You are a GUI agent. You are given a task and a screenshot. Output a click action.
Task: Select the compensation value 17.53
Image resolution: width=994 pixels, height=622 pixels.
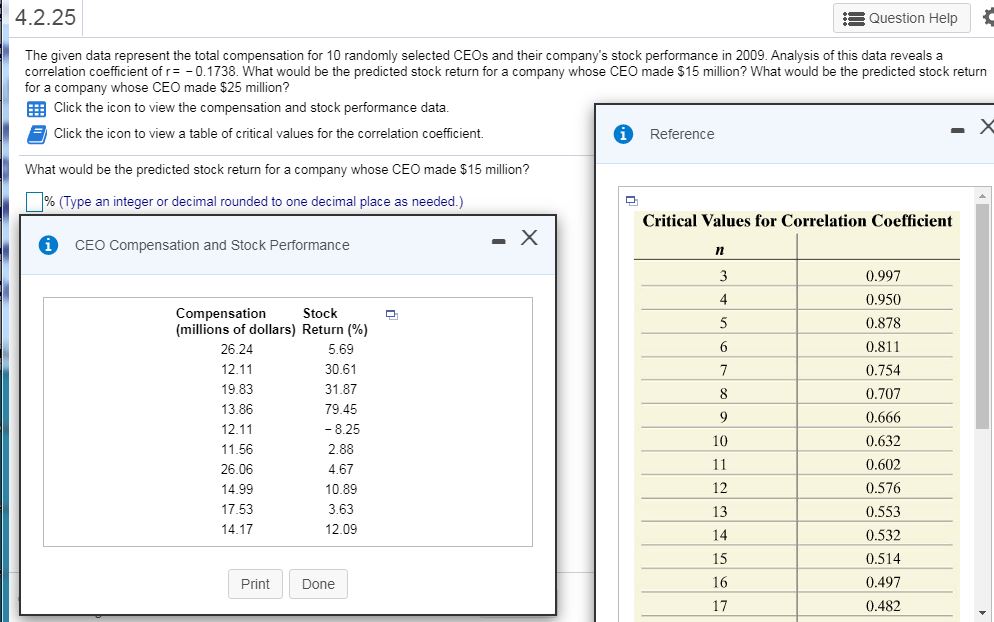point(237,509)
